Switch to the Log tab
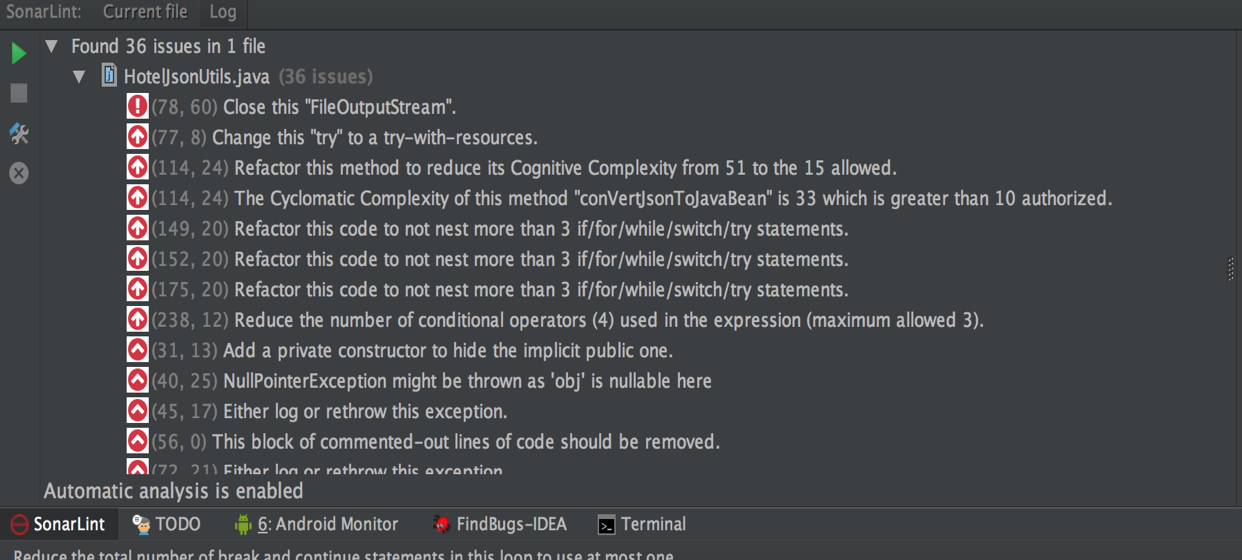 point(222,12)
